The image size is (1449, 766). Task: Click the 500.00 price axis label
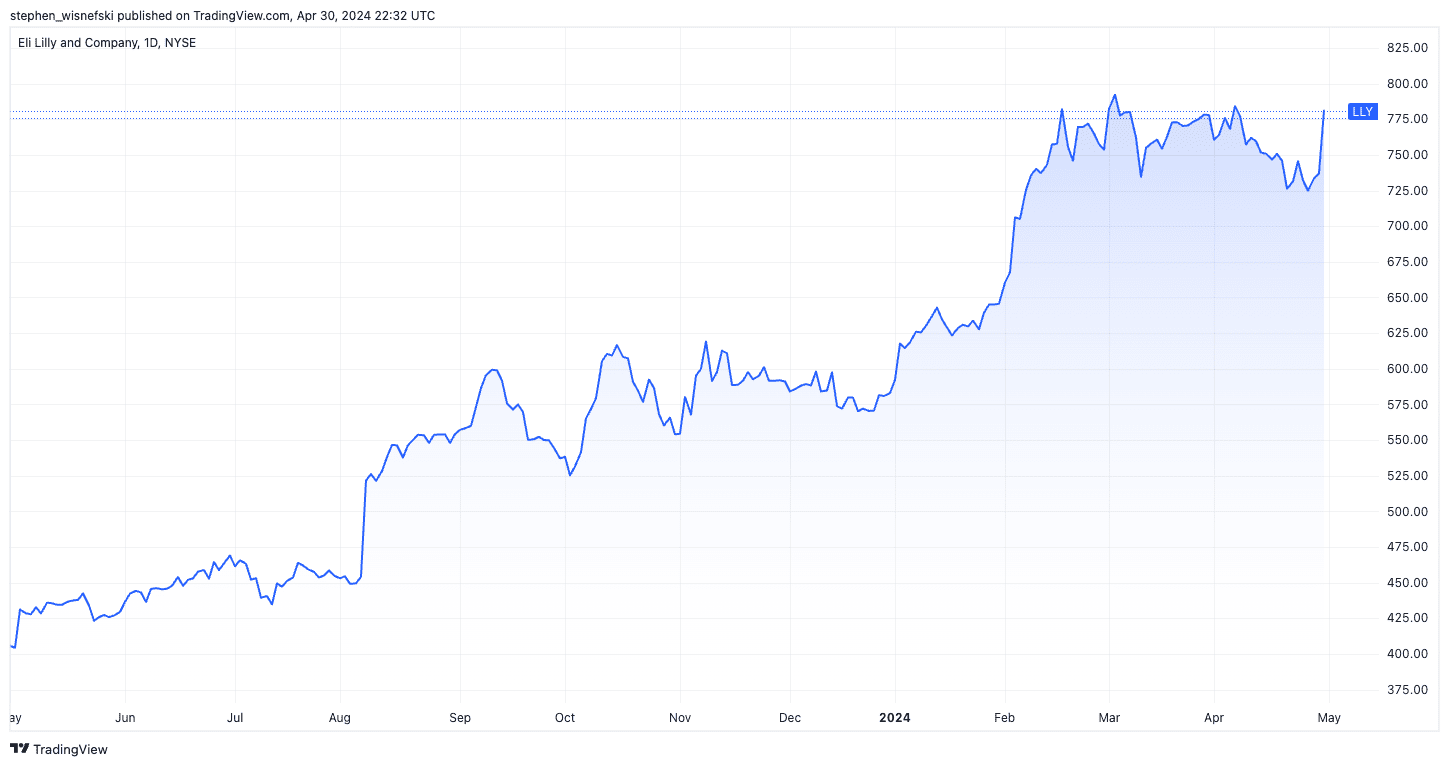click(x=1406, y=512)
